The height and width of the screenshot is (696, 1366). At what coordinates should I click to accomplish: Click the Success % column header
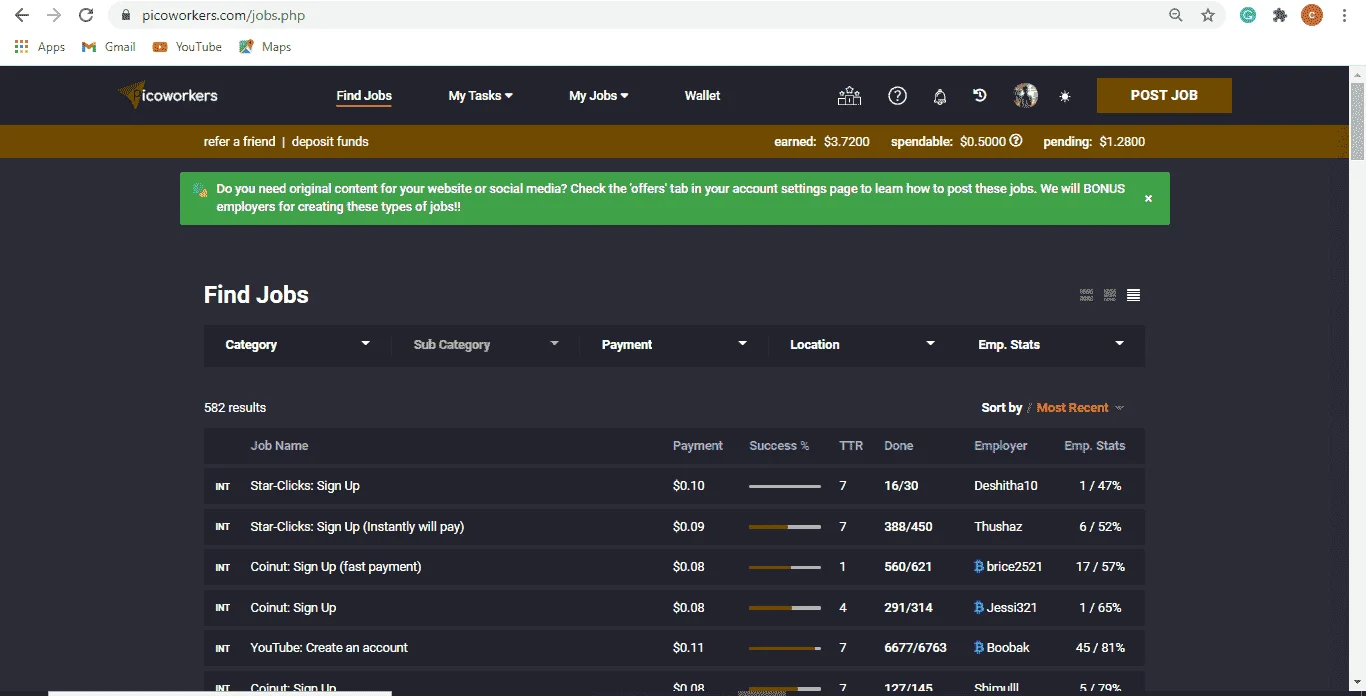pos(779,446)
